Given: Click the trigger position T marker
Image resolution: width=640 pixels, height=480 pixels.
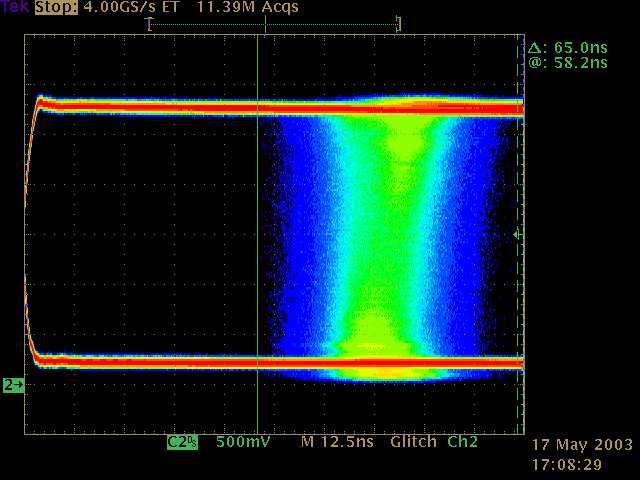Looking at the screenshot, I should point(149,24).
